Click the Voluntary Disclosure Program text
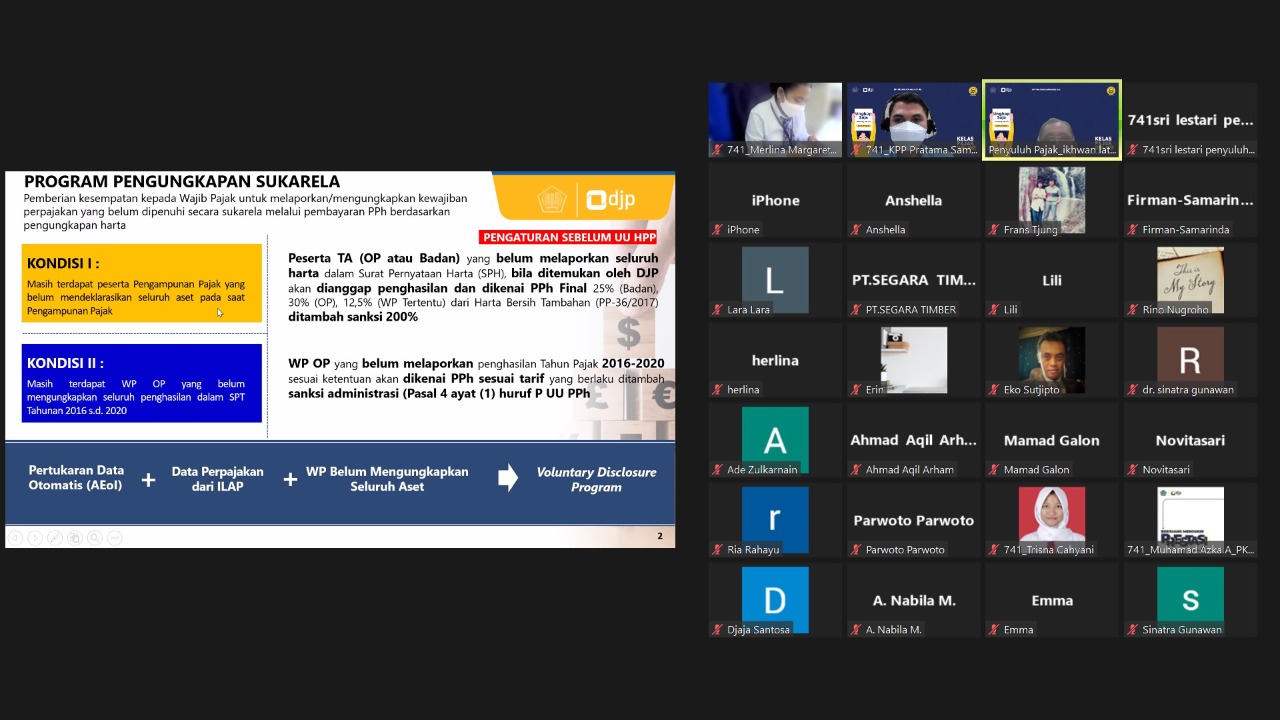 (x=596, y=479)
